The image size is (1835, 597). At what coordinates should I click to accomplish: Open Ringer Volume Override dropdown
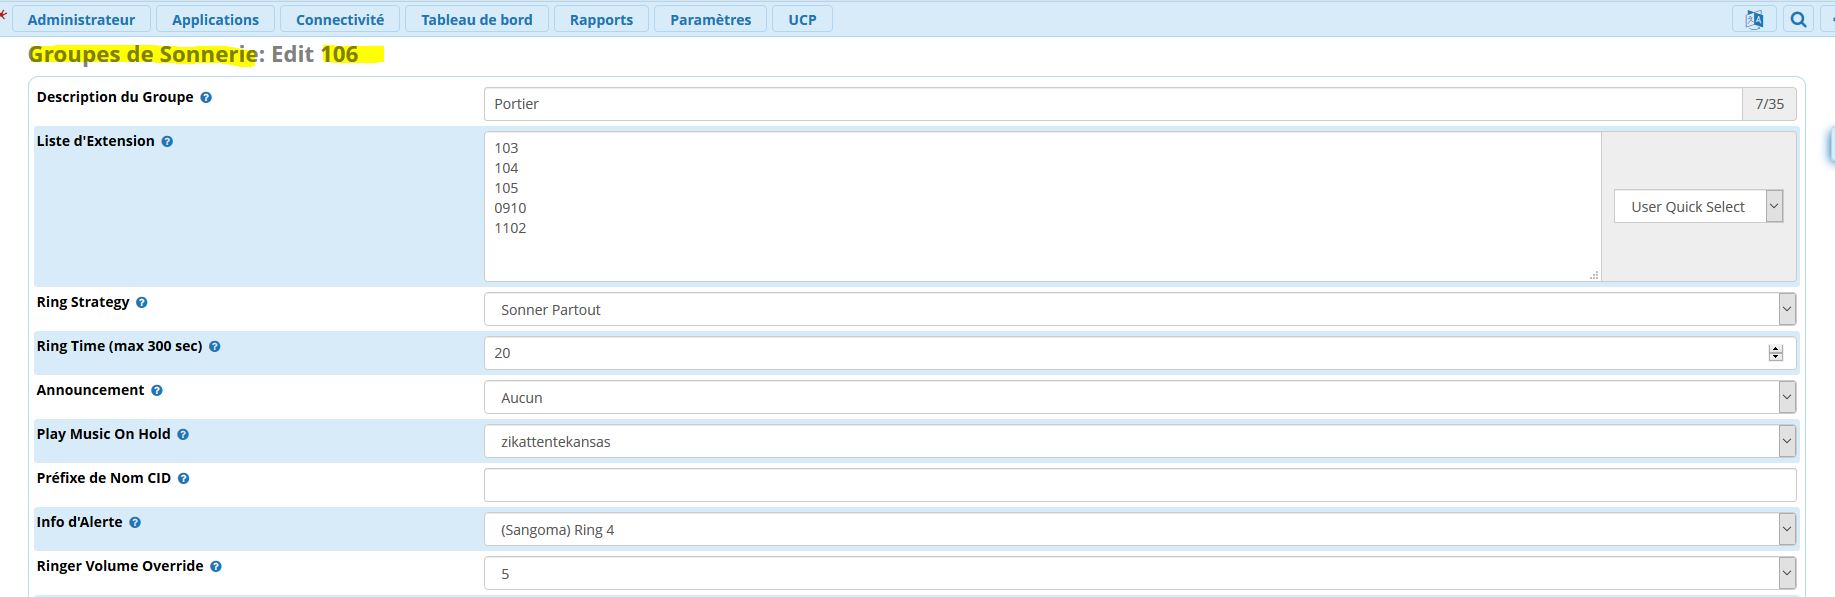pos(1140,574)
